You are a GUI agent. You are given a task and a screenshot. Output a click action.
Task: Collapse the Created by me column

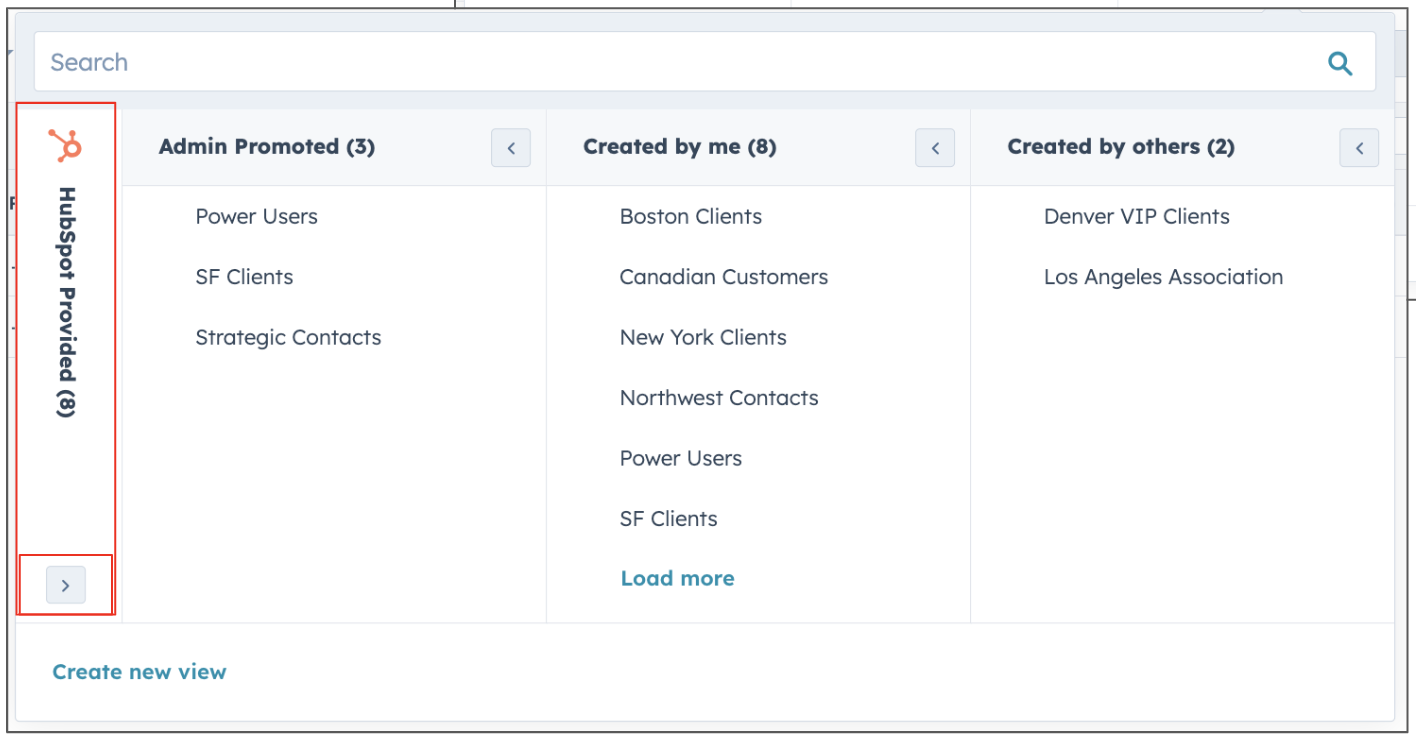point(935,148)
